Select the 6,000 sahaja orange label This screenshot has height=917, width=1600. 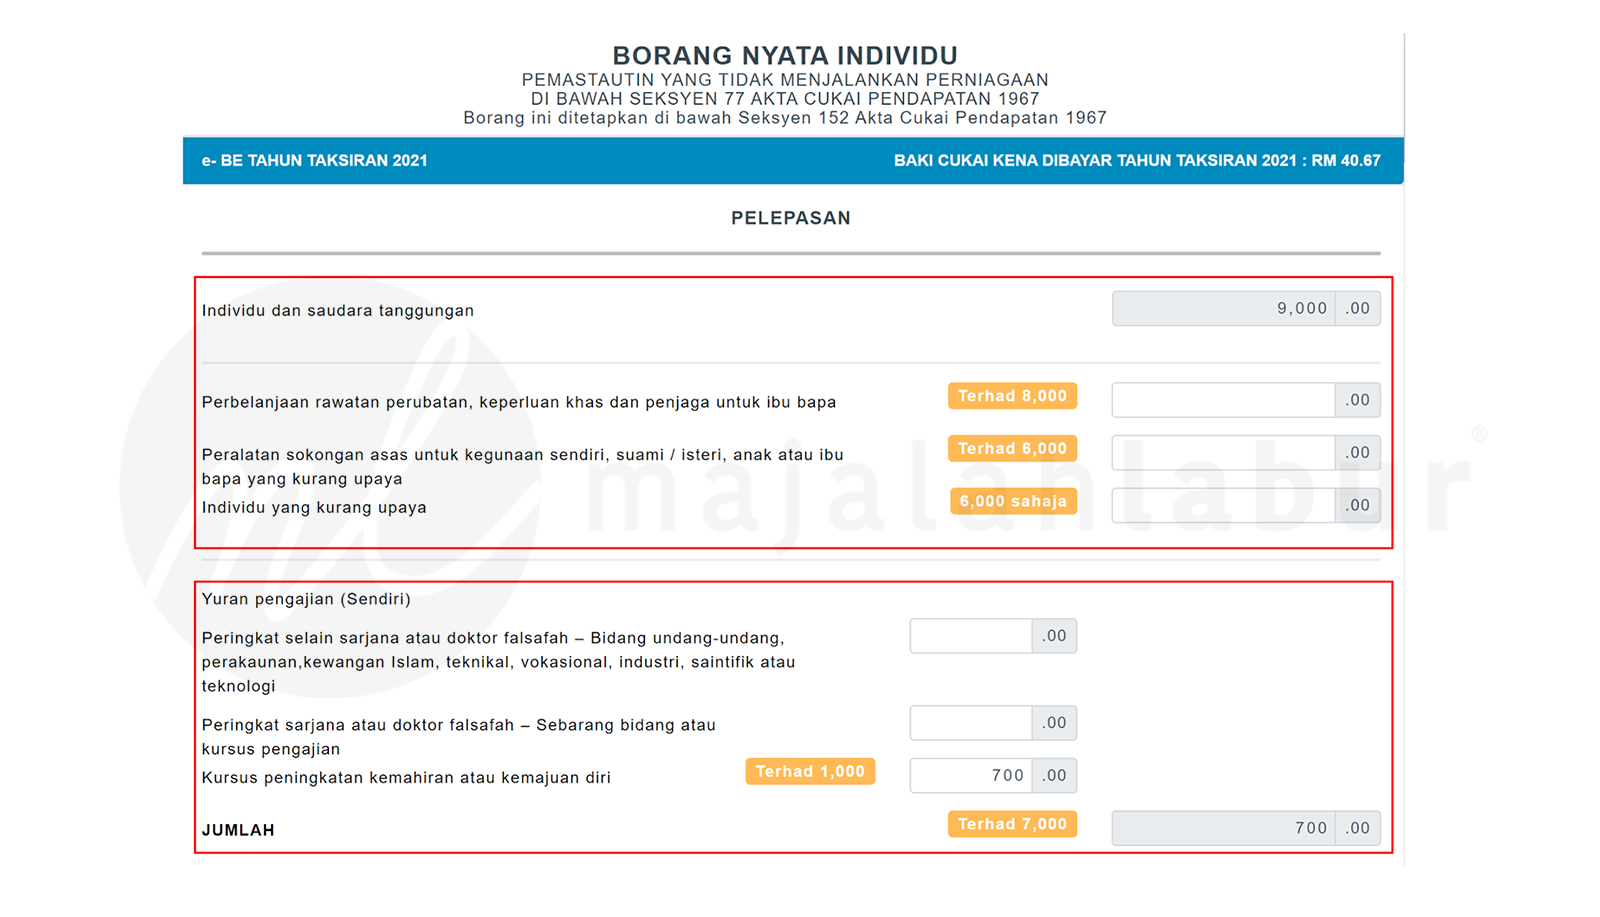[1013, 501]
